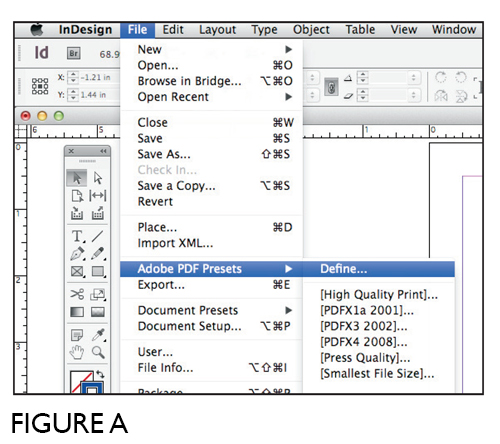500x444 pixels.
Task: Click the Y position field
Action: [x=99, y=95]
